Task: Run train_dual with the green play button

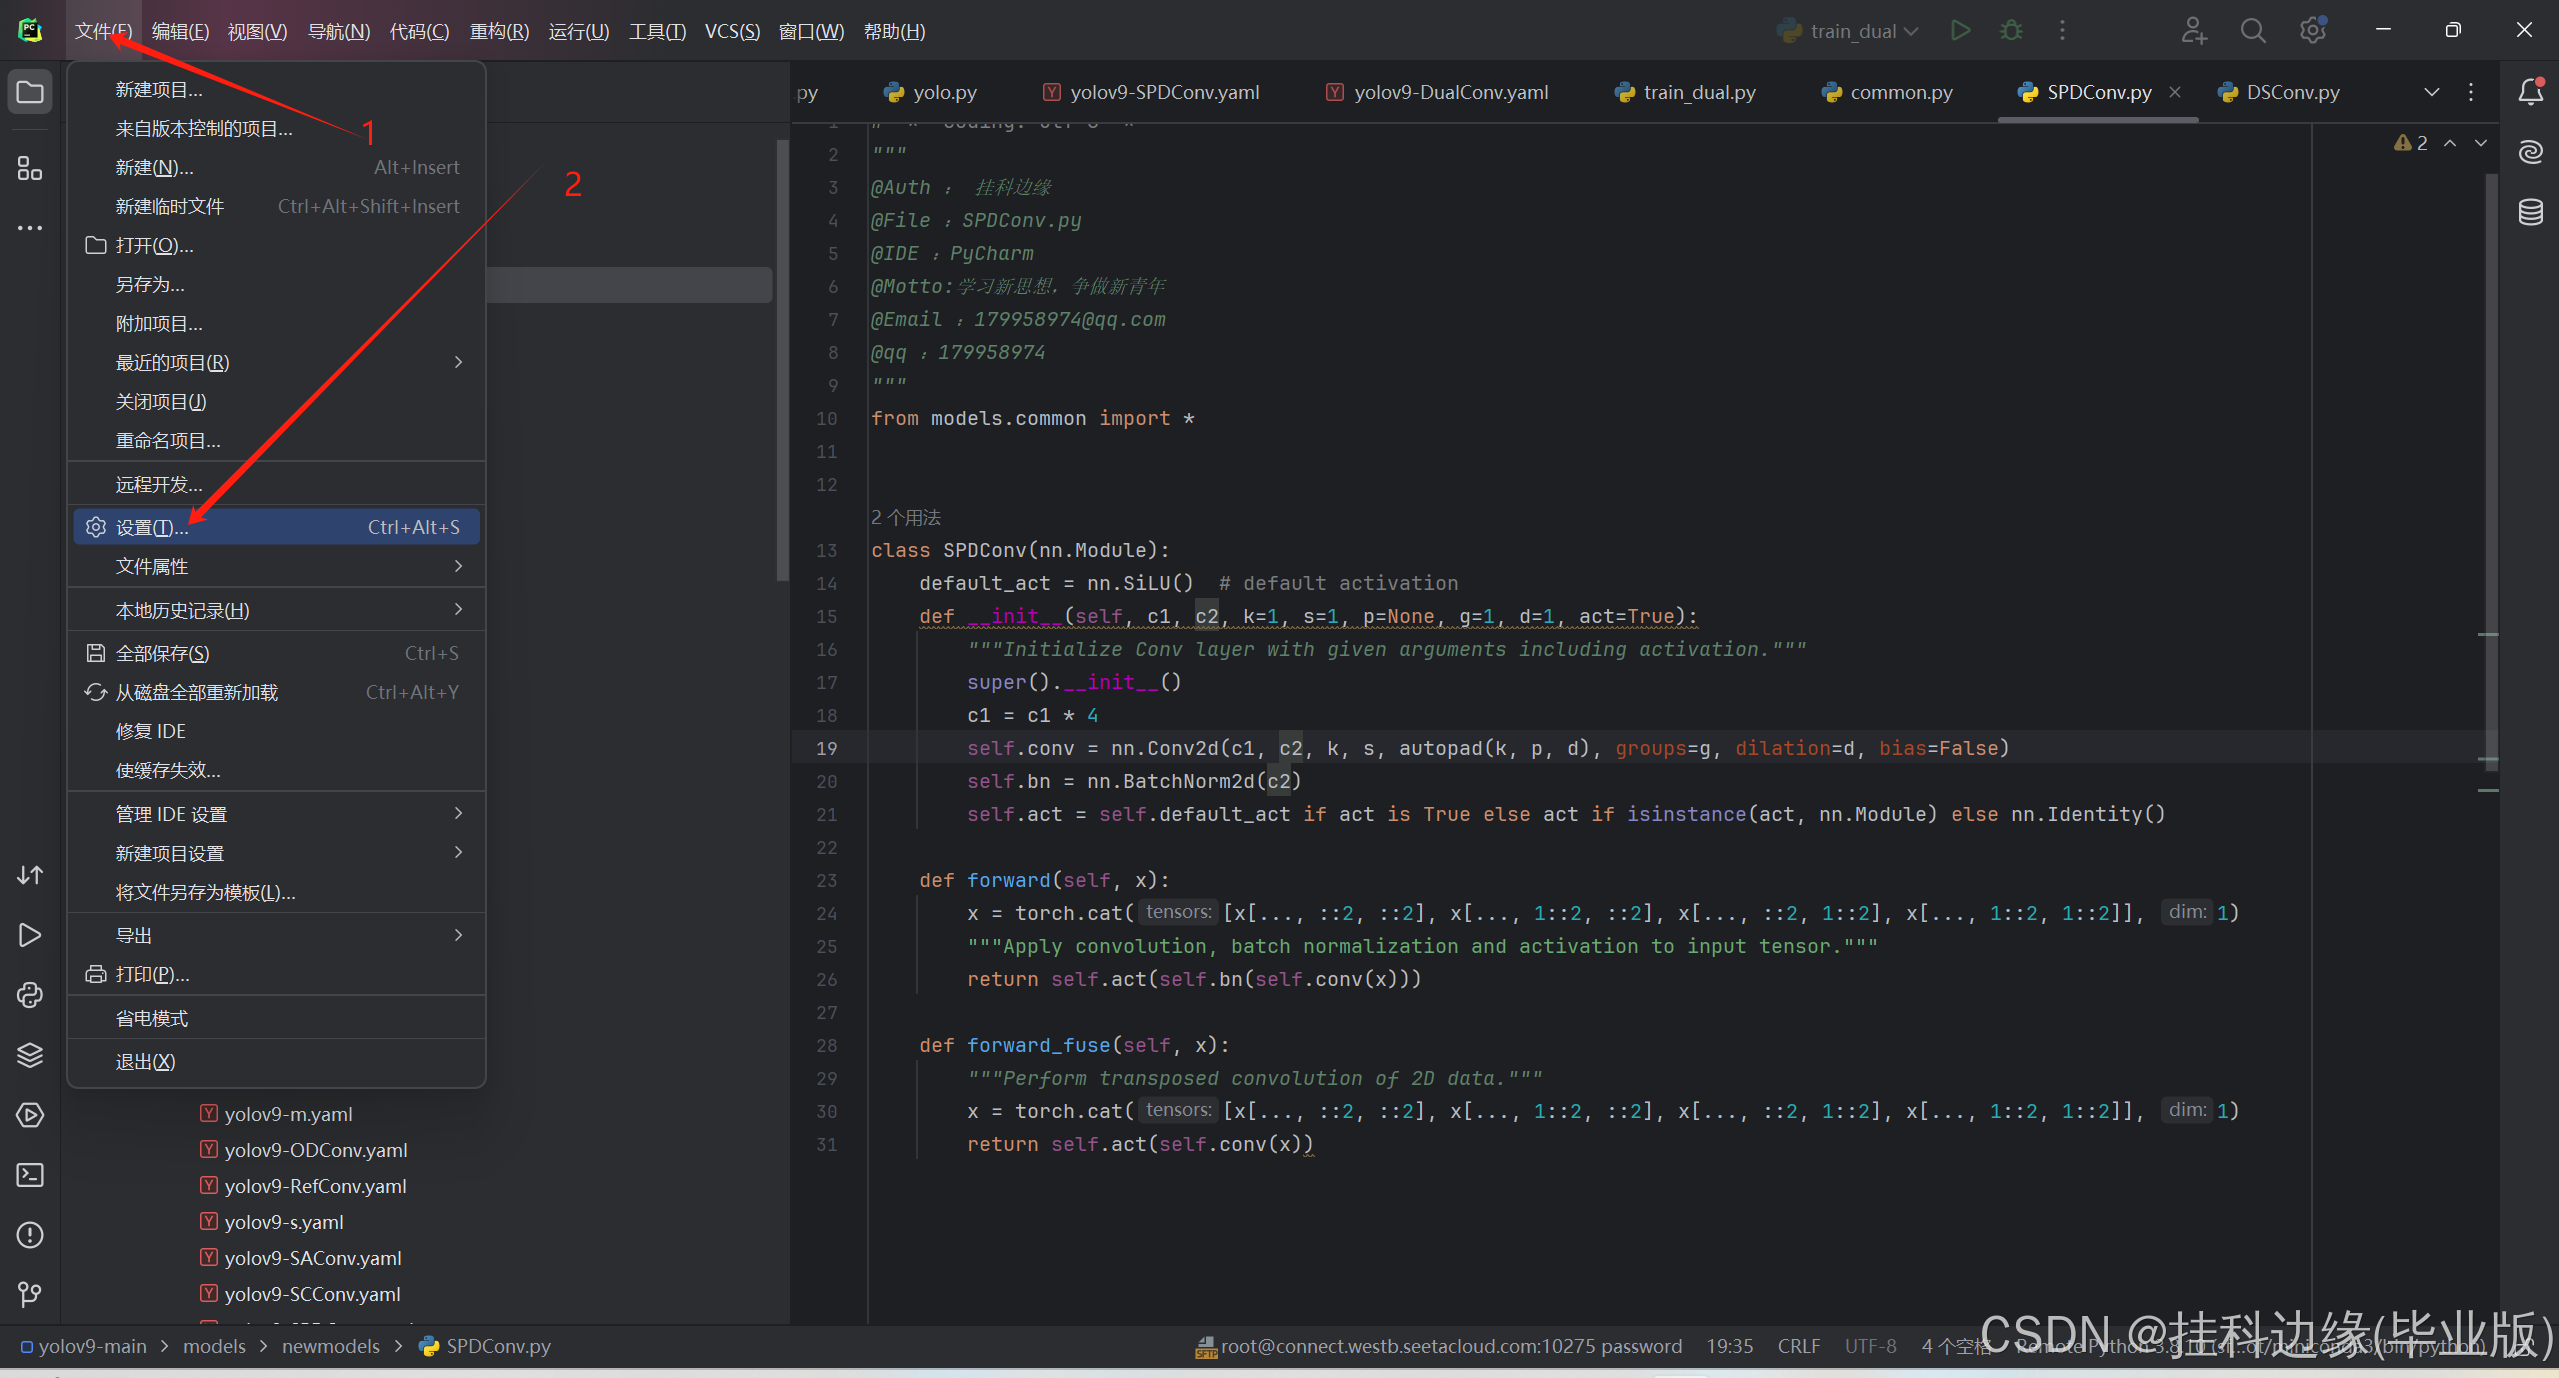Action: click(x=1960, y=31)
